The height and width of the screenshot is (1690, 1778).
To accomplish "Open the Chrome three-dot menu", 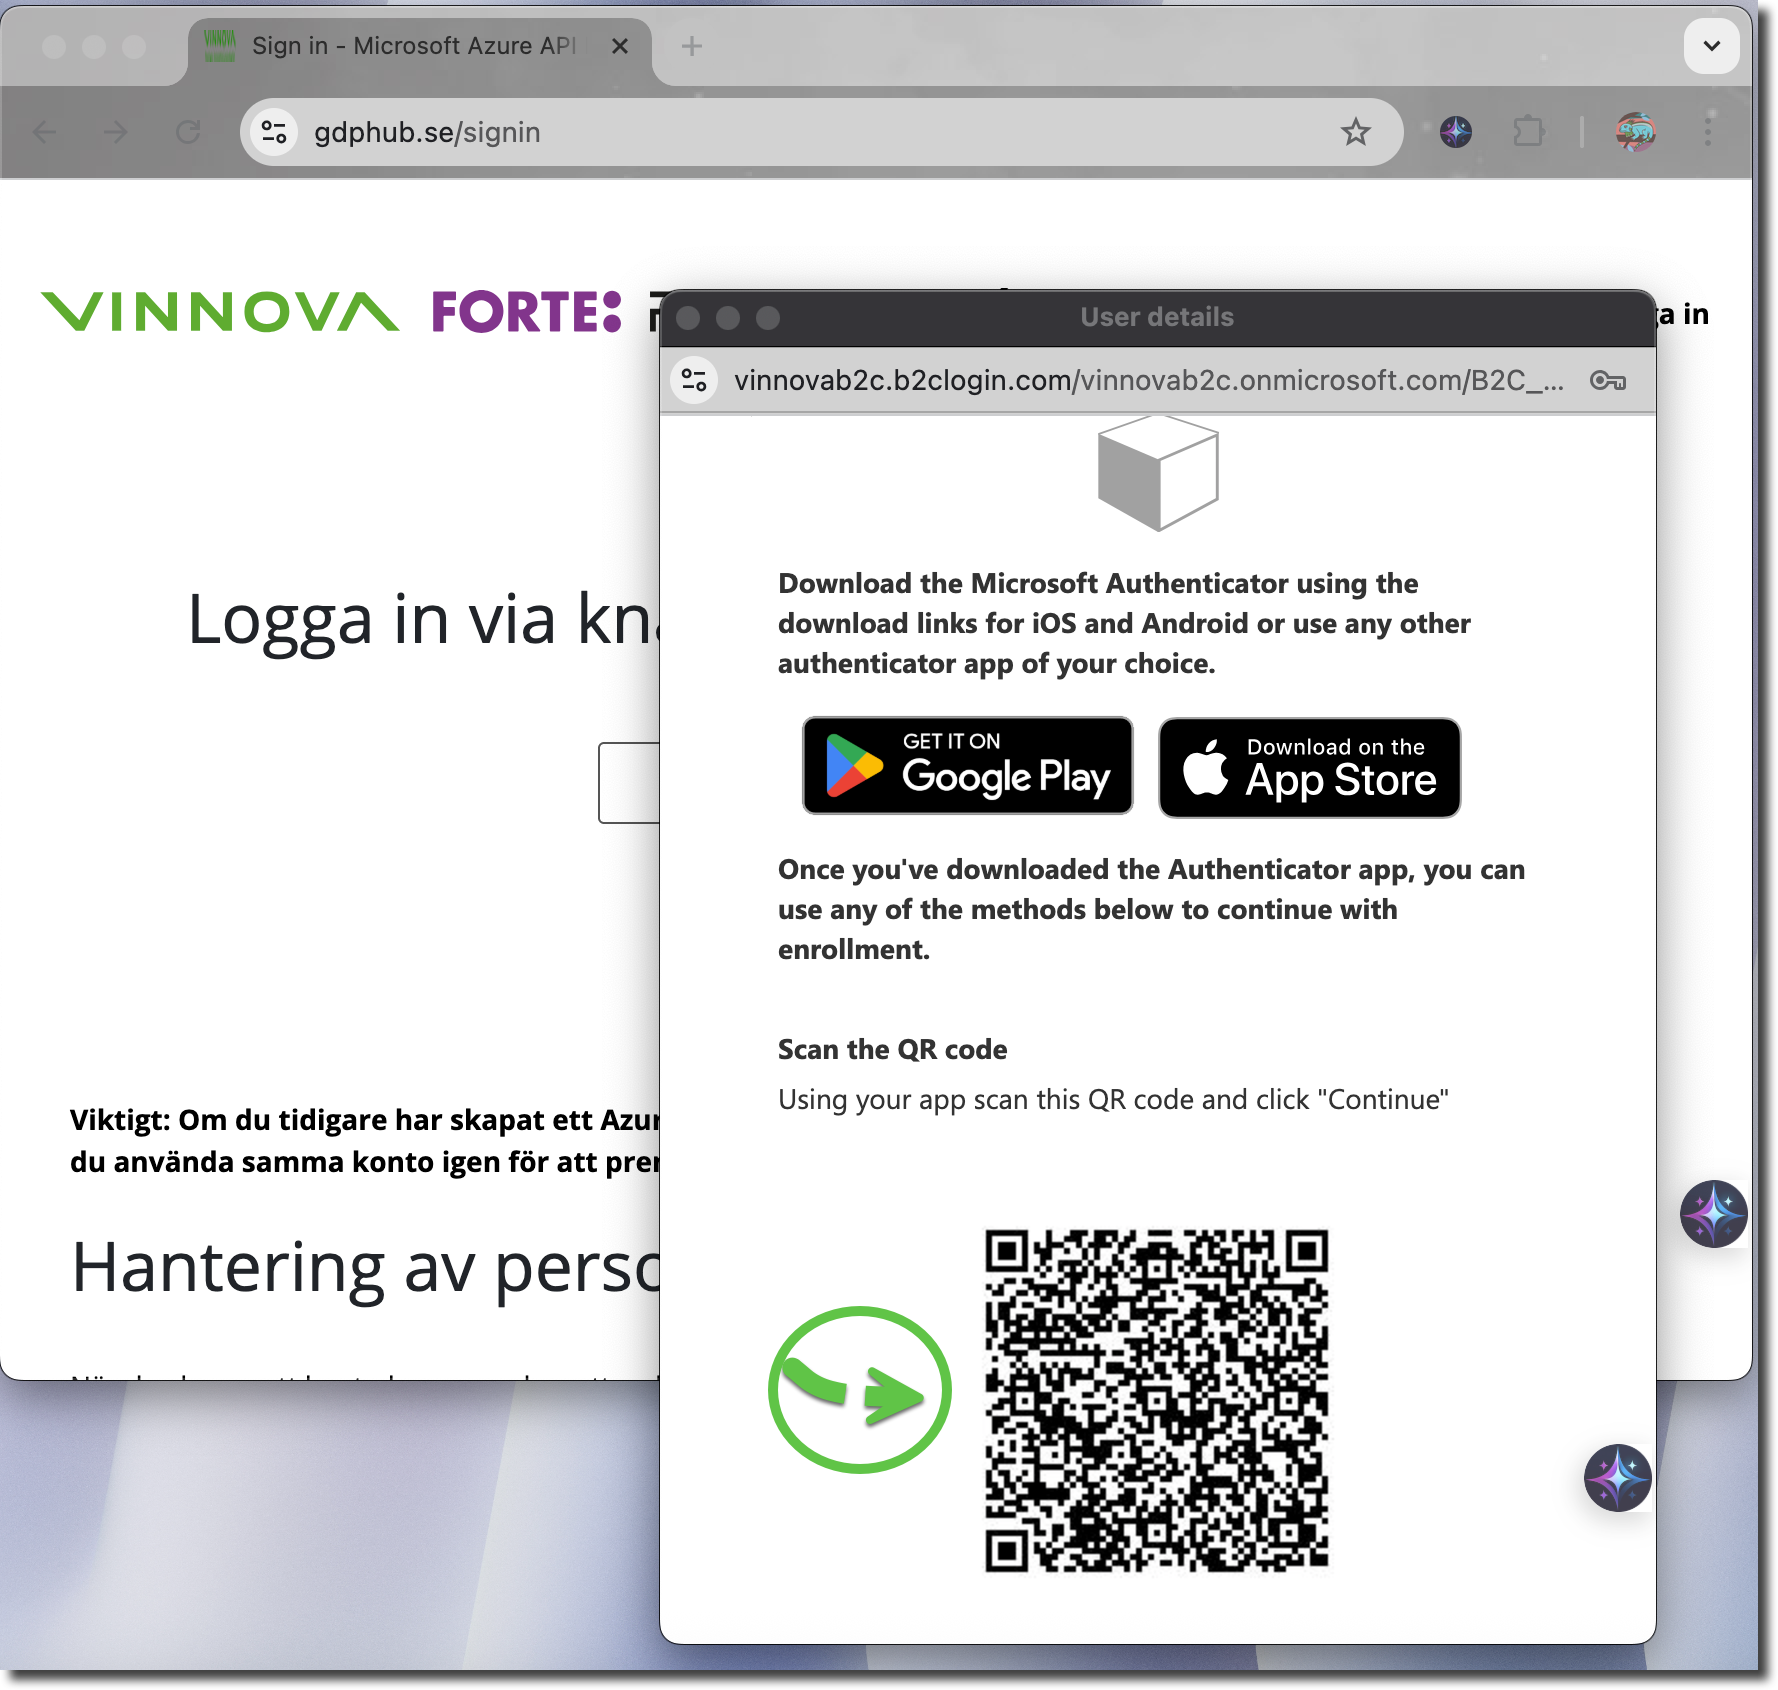I will [x=1708, y=132].
